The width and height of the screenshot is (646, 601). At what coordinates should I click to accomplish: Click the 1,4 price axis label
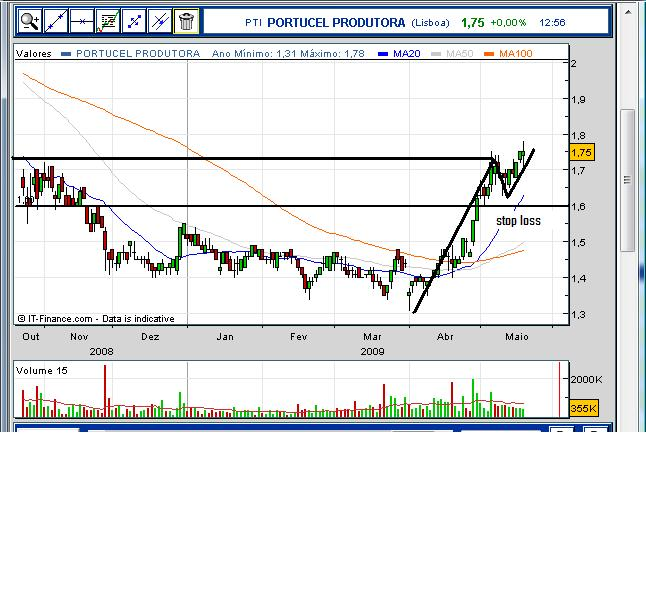pyautogui.click(x=578, y=278)
